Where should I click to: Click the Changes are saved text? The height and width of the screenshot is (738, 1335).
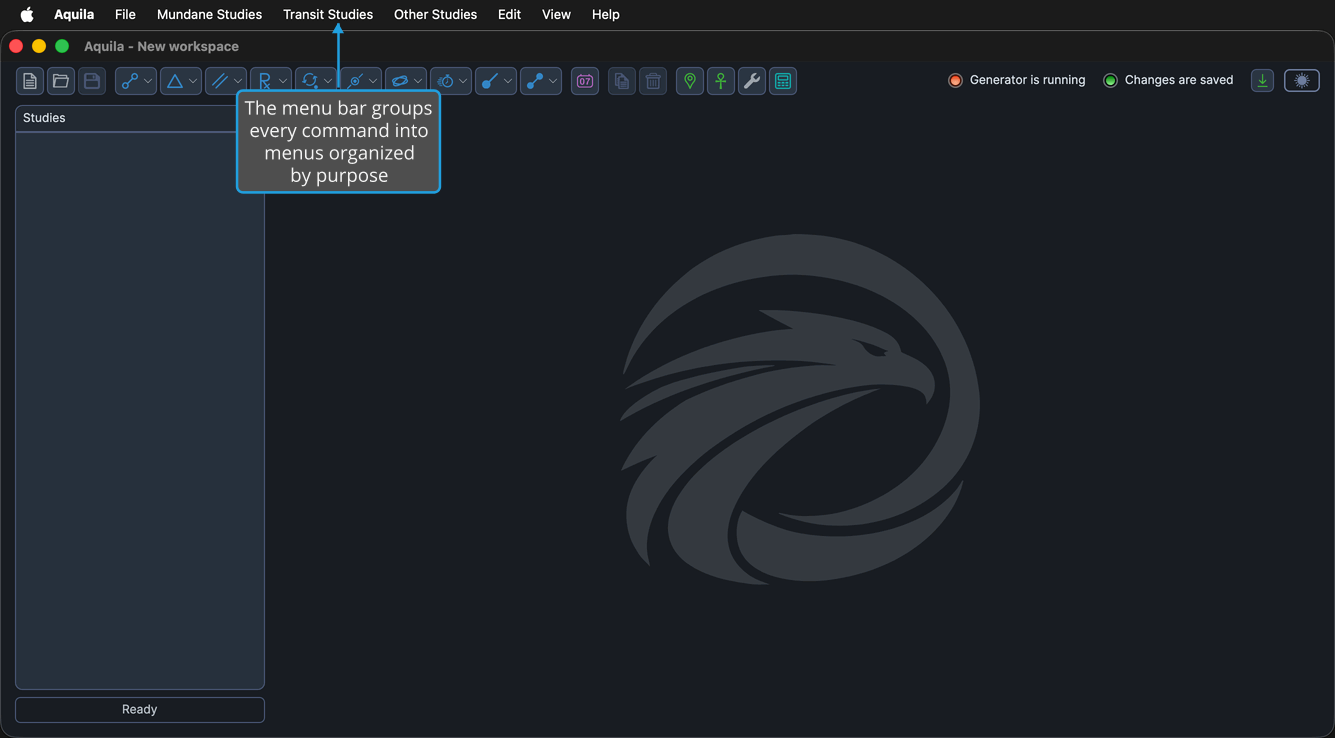pyautogui.click(x=1179, y=80)
